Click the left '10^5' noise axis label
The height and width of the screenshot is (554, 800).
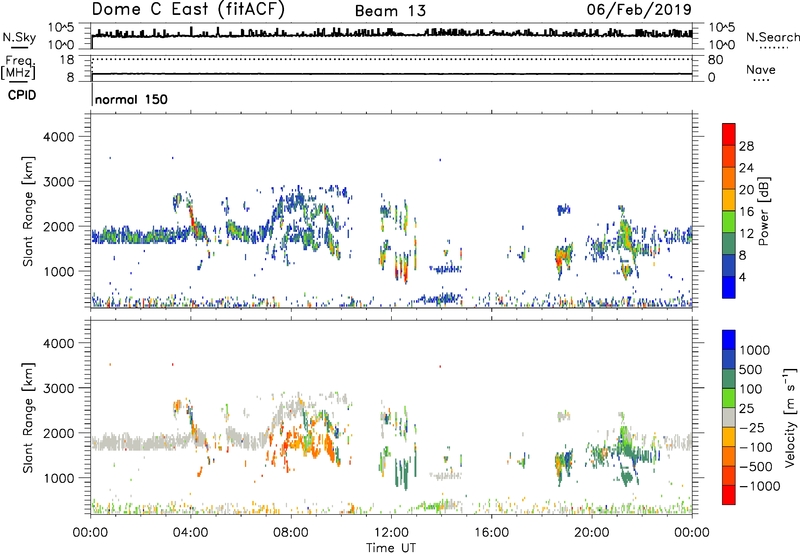coord(62,27)
